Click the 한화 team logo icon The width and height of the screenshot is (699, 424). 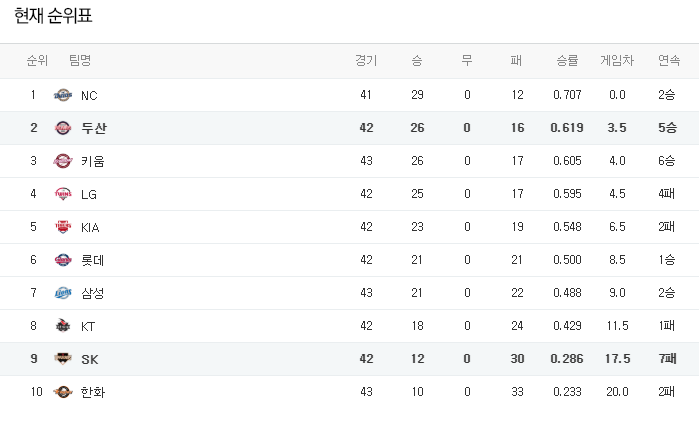pos(63,392)
